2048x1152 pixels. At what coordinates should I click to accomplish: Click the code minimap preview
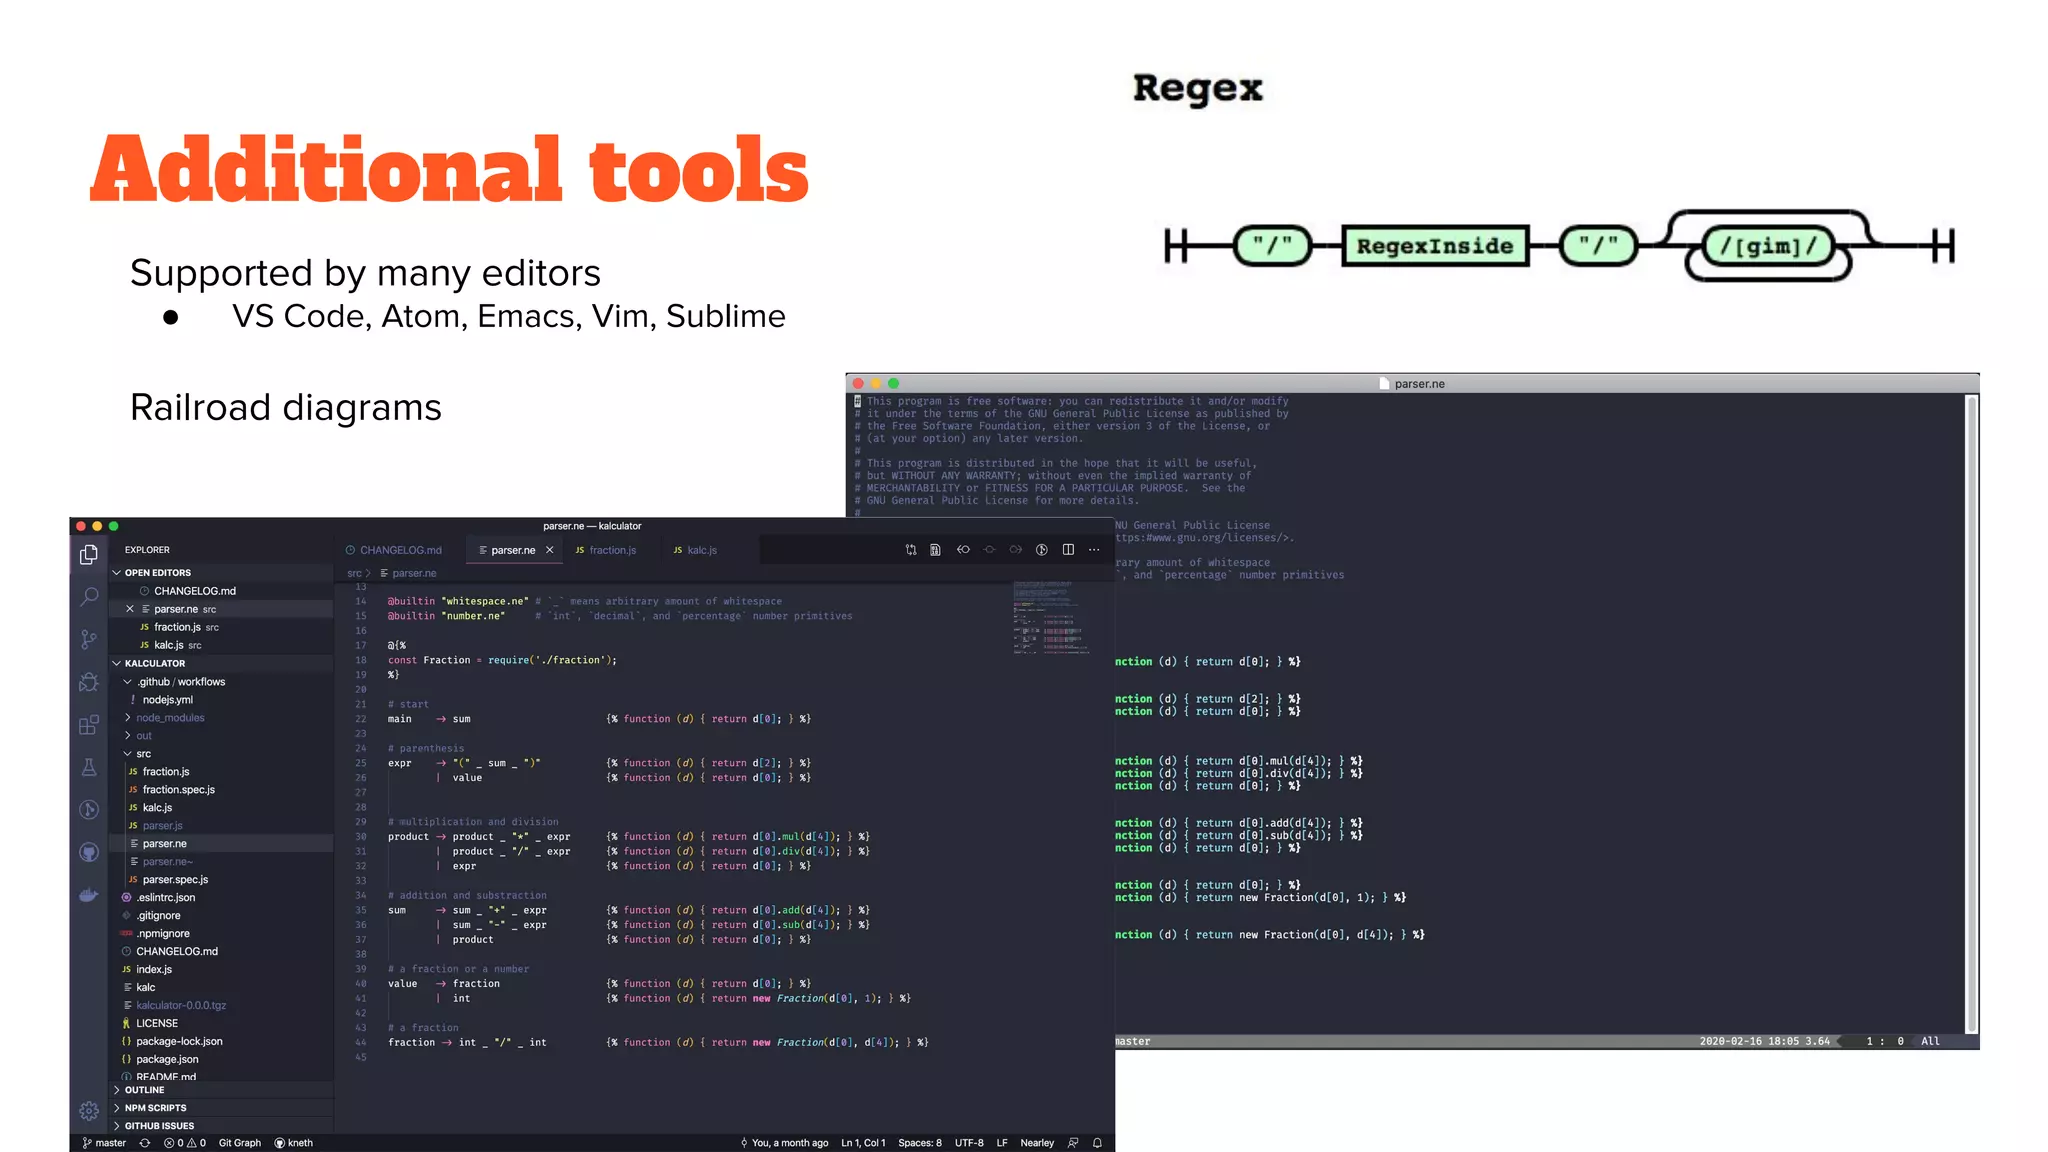click(1048, 618)
